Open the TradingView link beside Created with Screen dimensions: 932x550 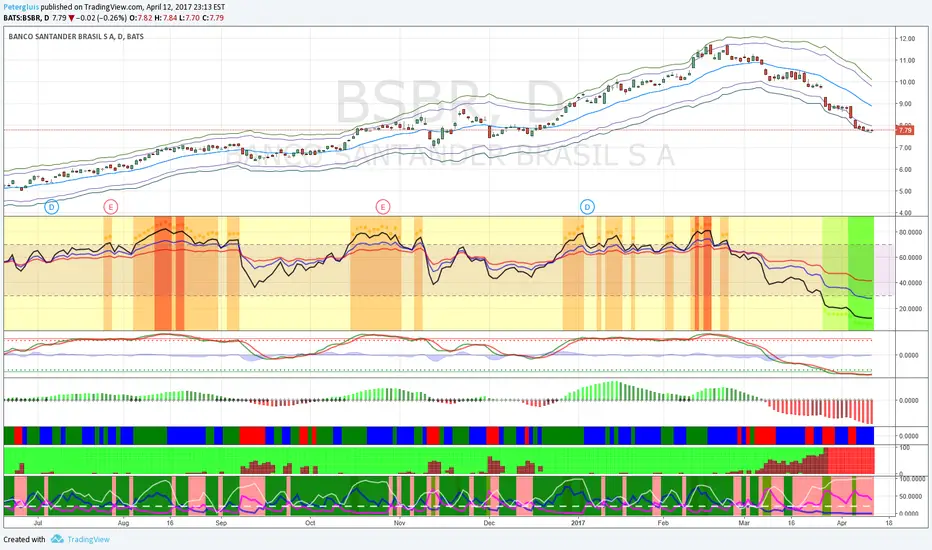point(88,539)
